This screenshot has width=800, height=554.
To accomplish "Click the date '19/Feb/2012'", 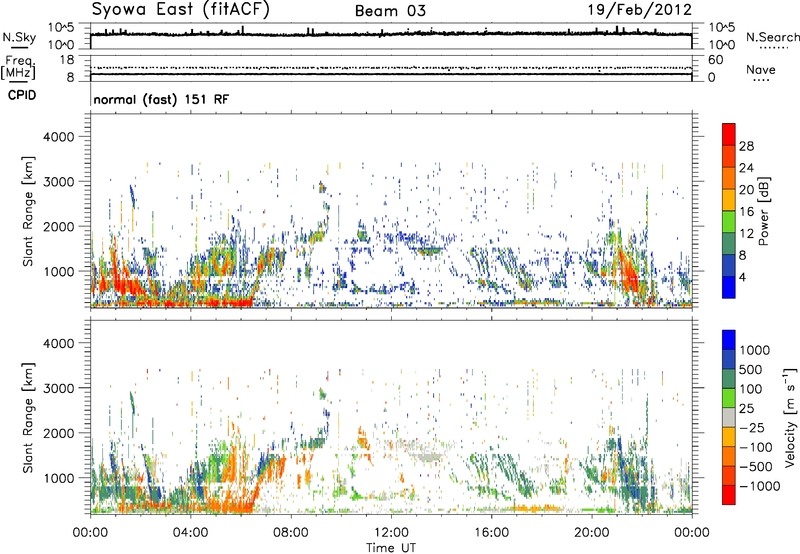I will coord(640,10).
